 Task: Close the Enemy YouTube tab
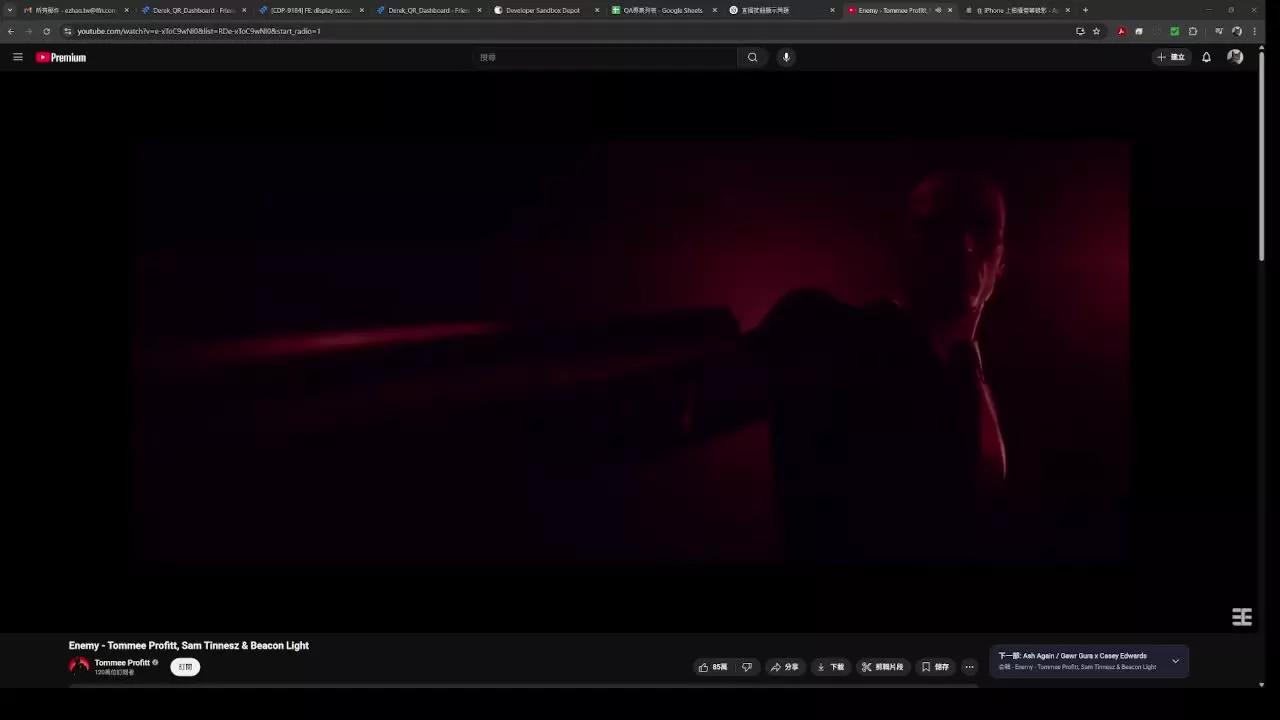tap(950, 10)
